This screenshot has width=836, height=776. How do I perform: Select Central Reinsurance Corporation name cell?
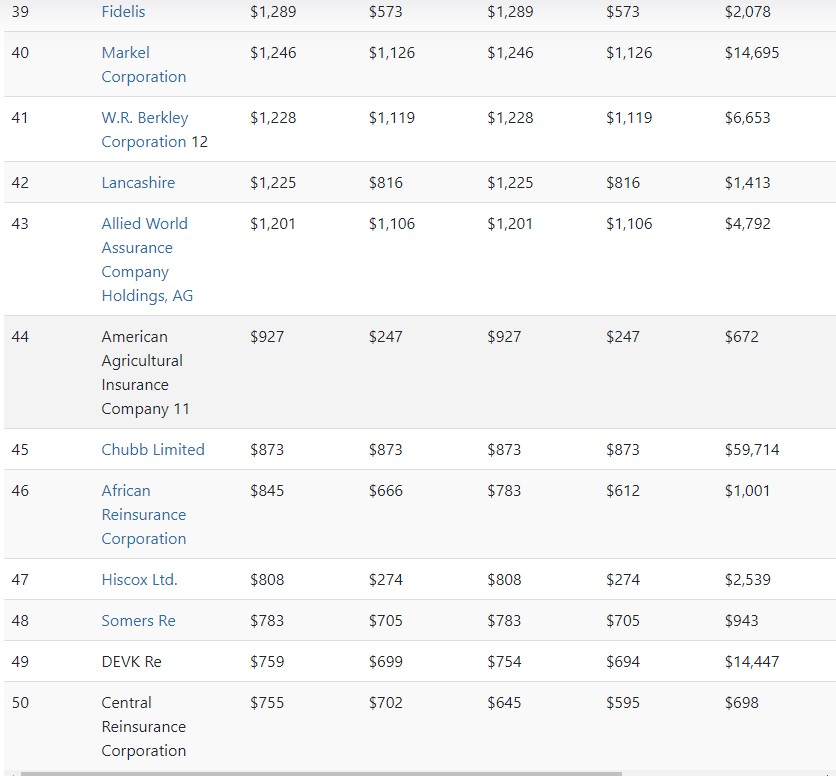pyautogui.click(x=143, y=726)
